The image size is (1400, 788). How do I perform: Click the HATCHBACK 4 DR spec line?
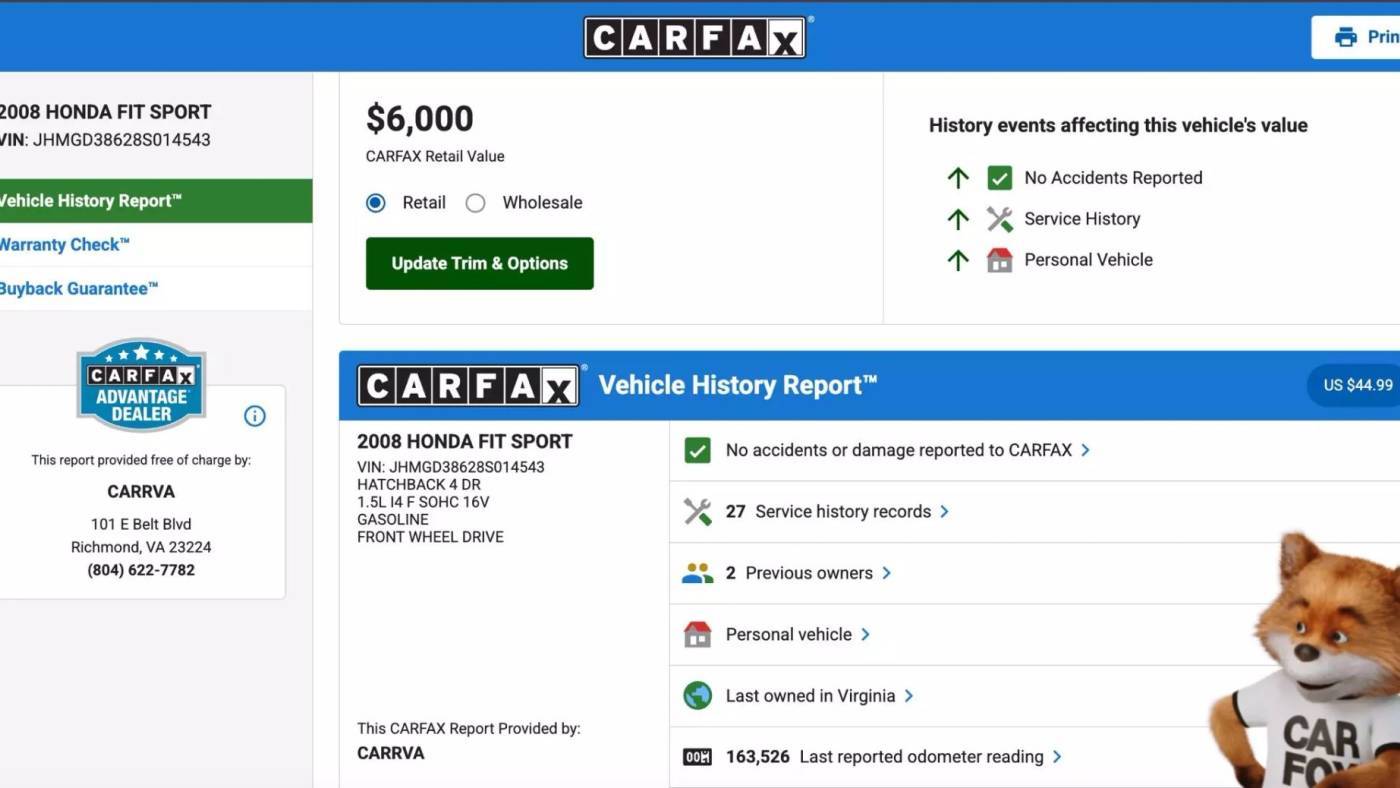[x=419, y=485]
